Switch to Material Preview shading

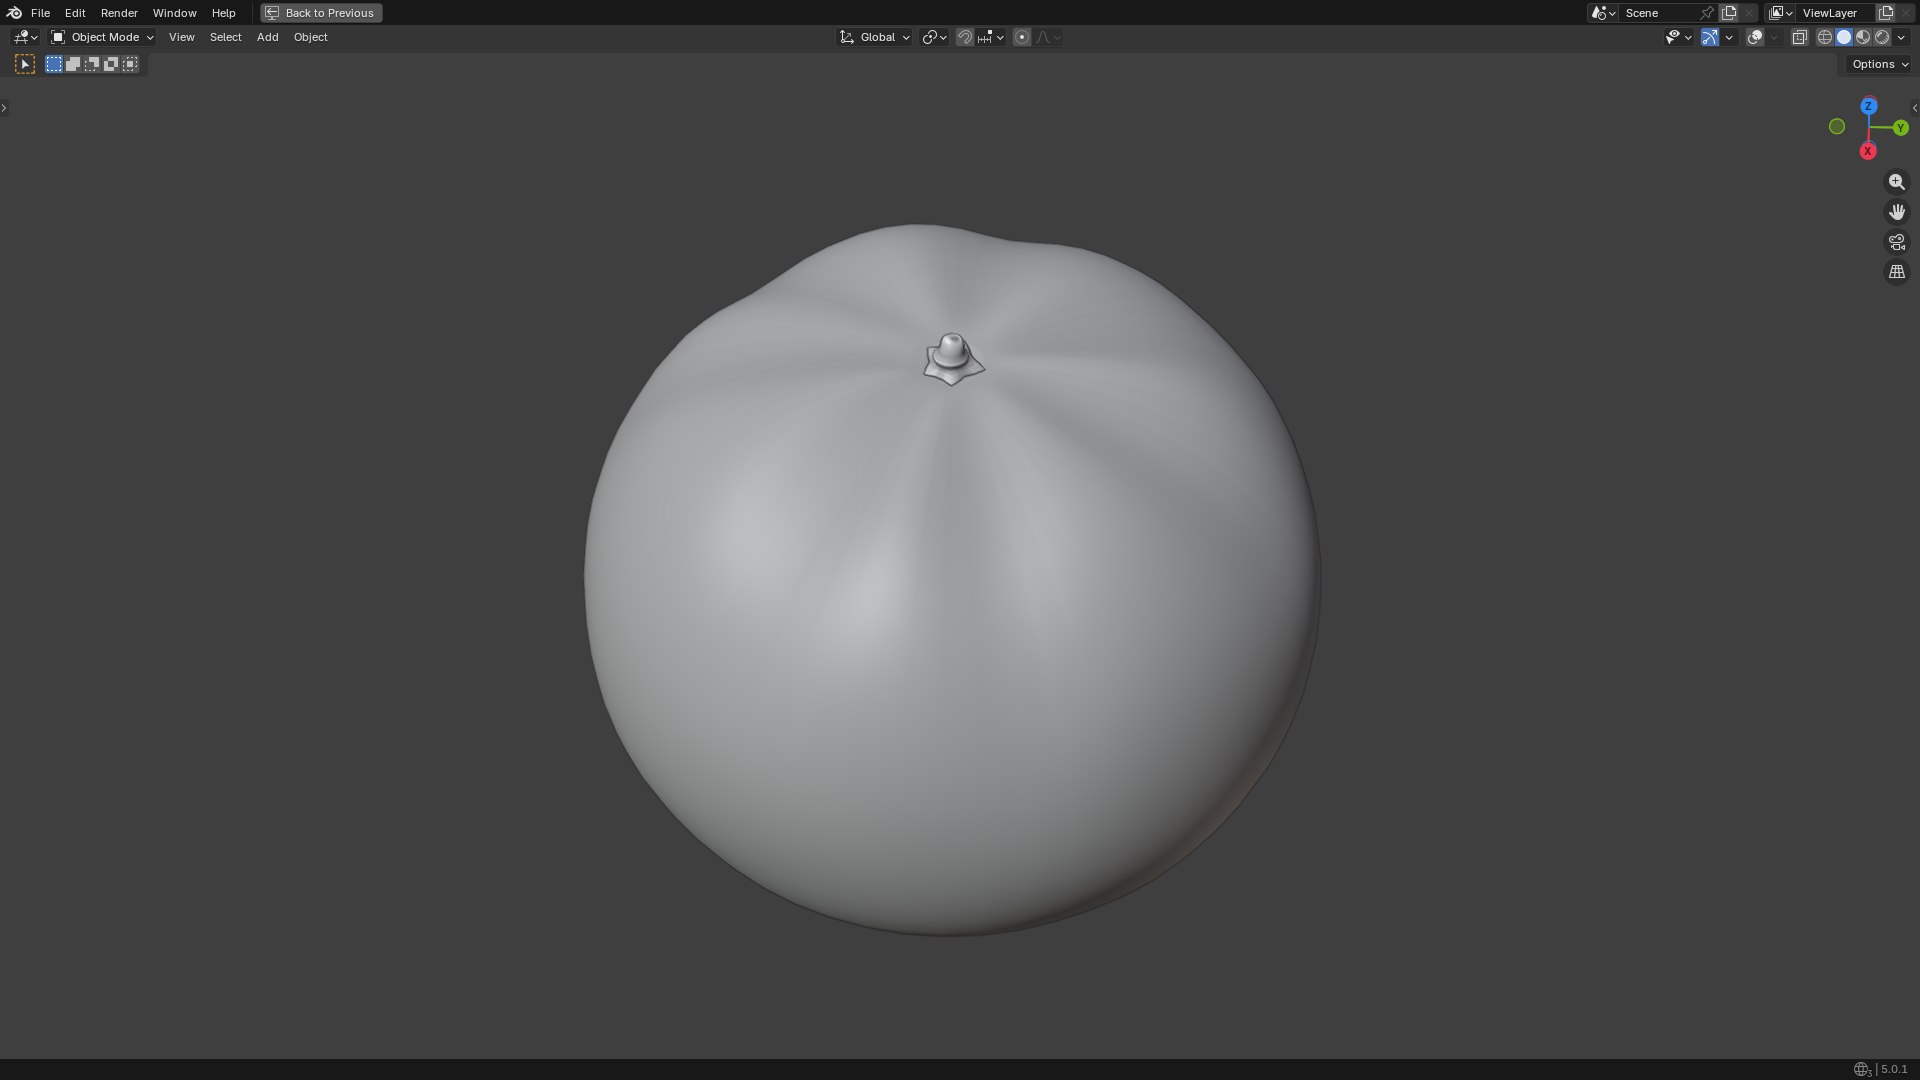1863,37
